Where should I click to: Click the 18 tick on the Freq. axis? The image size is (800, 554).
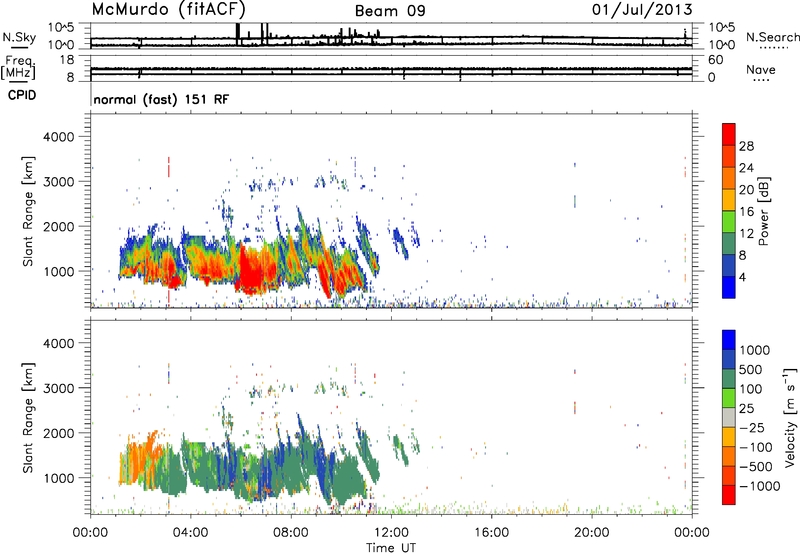tap(67, 60)
